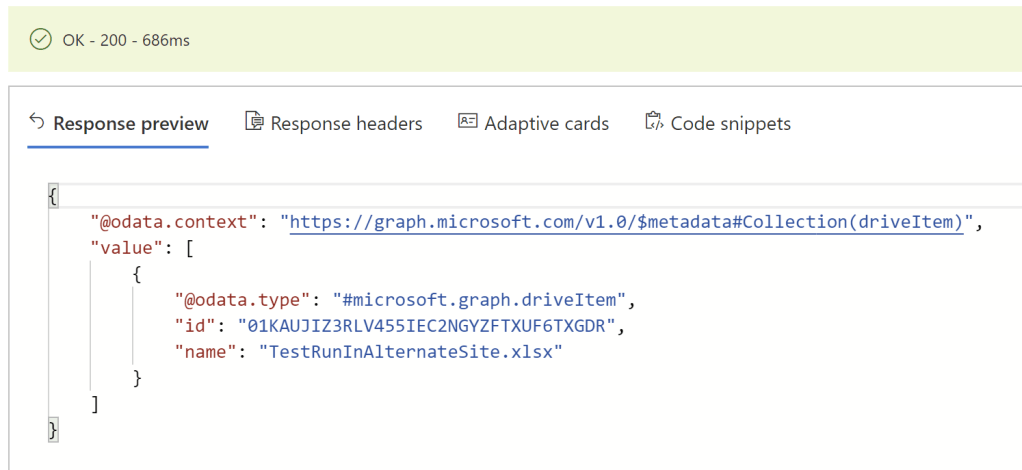
Task: Show the Adaptive cards tab
Action: coord(546,124)
